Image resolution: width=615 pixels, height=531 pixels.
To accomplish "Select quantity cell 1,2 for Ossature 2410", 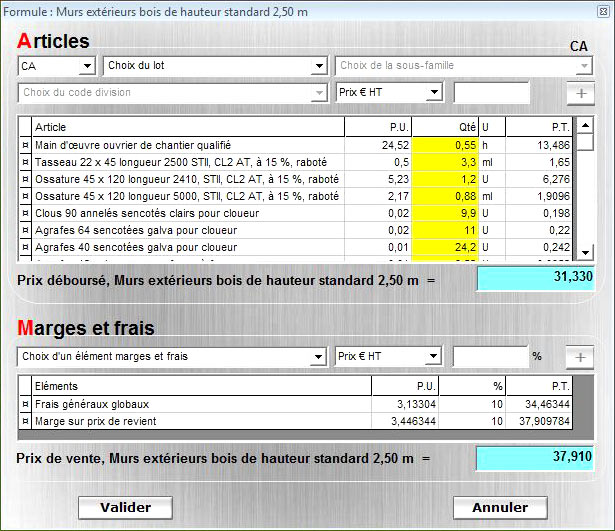I will tap(445, 179).
